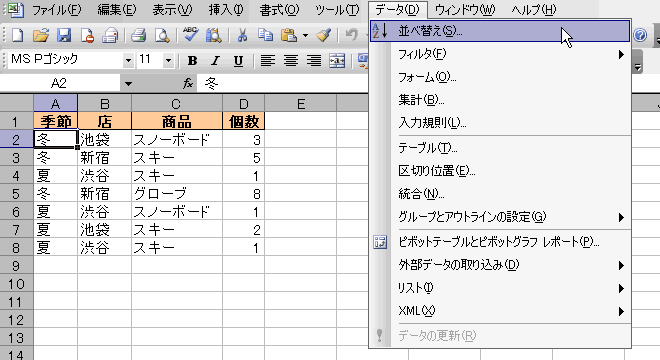Click the Copy icon

pos(265,35)
